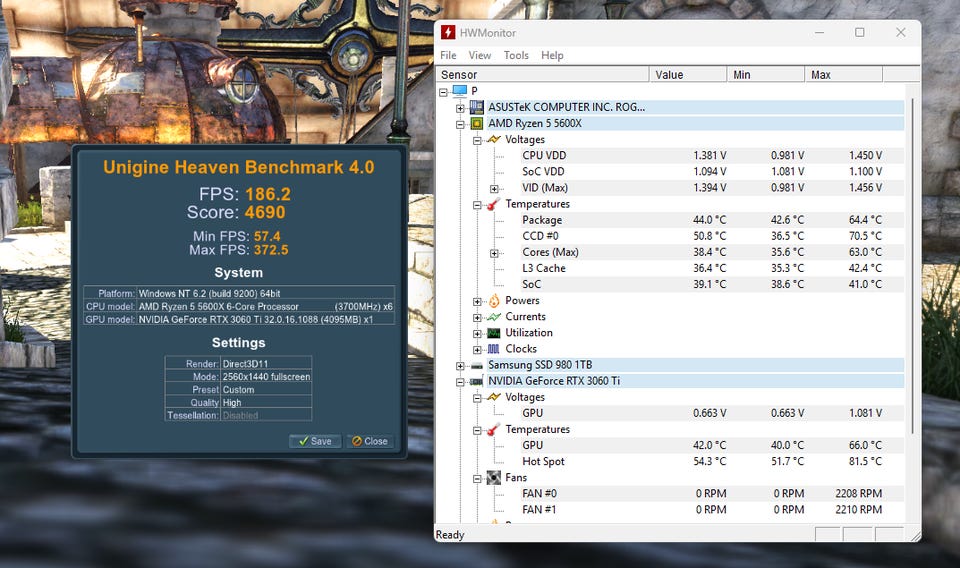Collapse the NVIDIA GeForce RTX 3060 Ti node
960x568 pixels.
[x=460, y=382]
